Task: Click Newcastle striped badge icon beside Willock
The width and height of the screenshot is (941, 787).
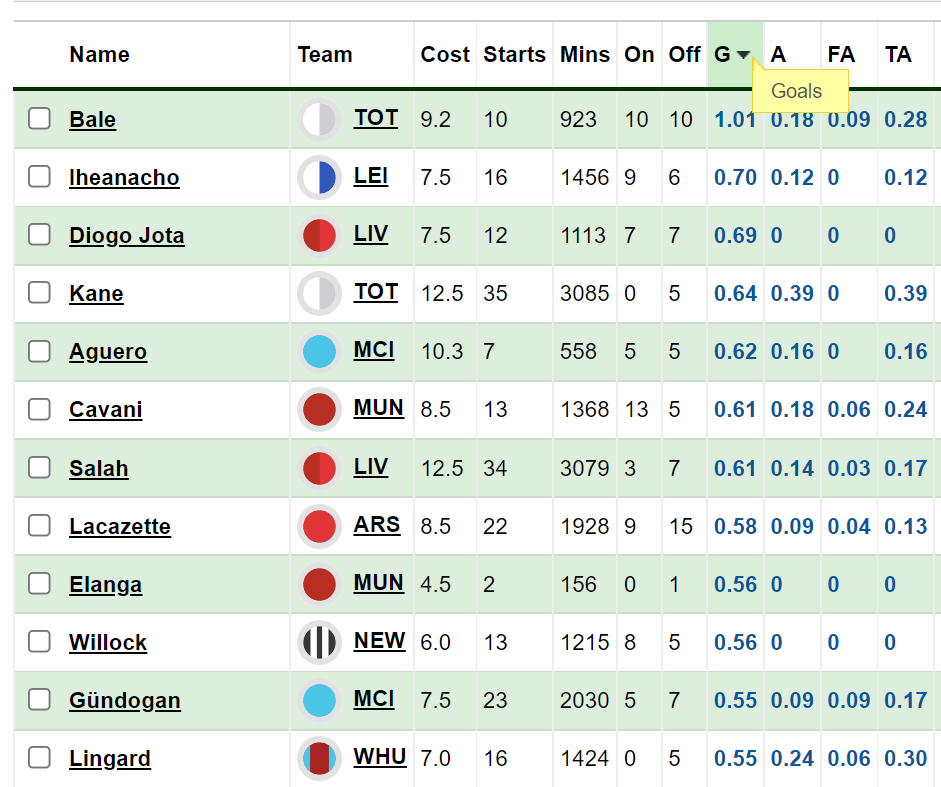Action: [x=319, y=642]
